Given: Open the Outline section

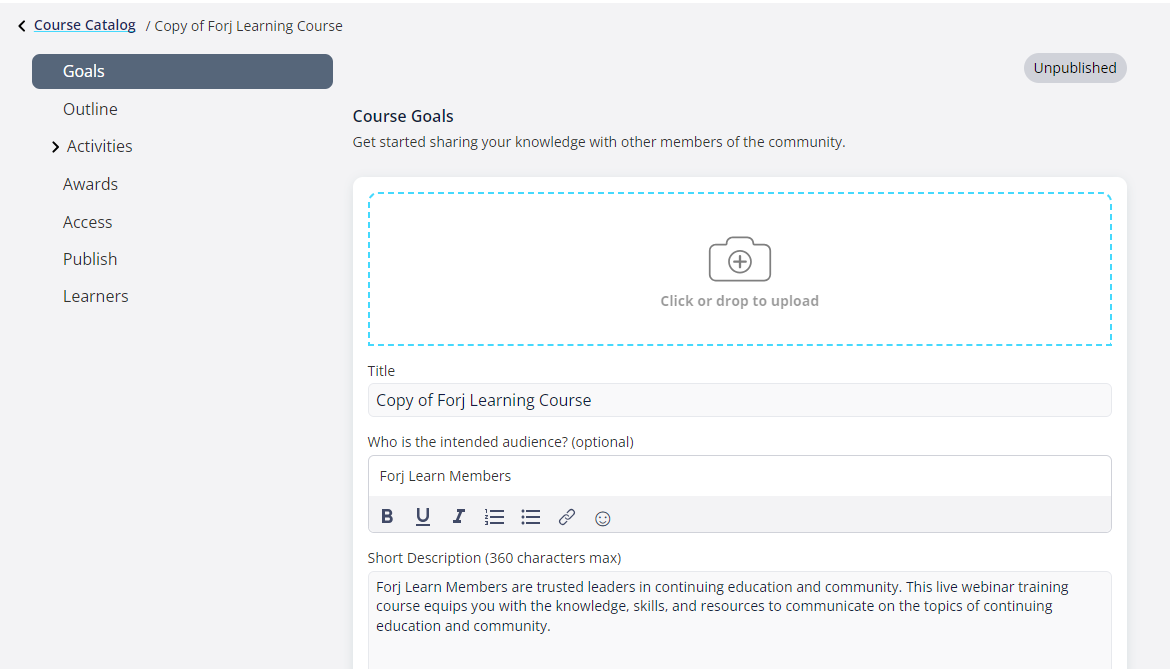Looking at the screenshot, I should (90, 109).
